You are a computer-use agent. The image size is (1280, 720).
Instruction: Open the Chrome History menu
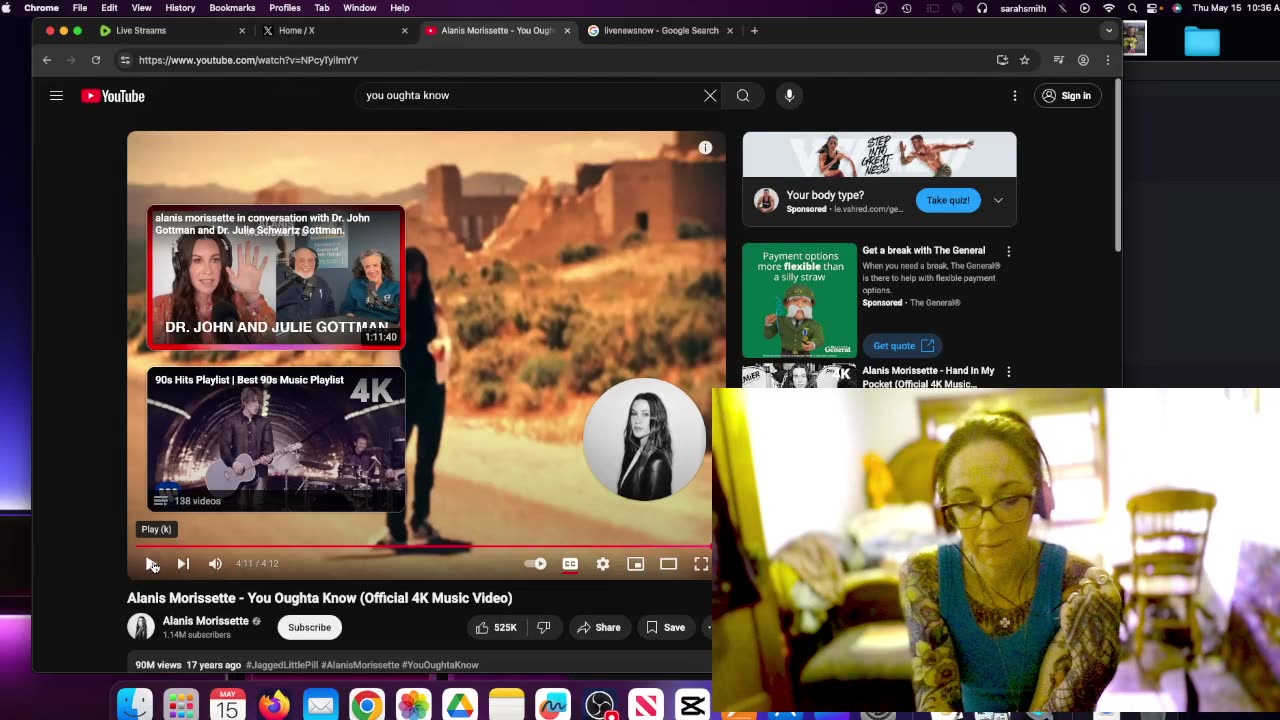click(180, 8)
